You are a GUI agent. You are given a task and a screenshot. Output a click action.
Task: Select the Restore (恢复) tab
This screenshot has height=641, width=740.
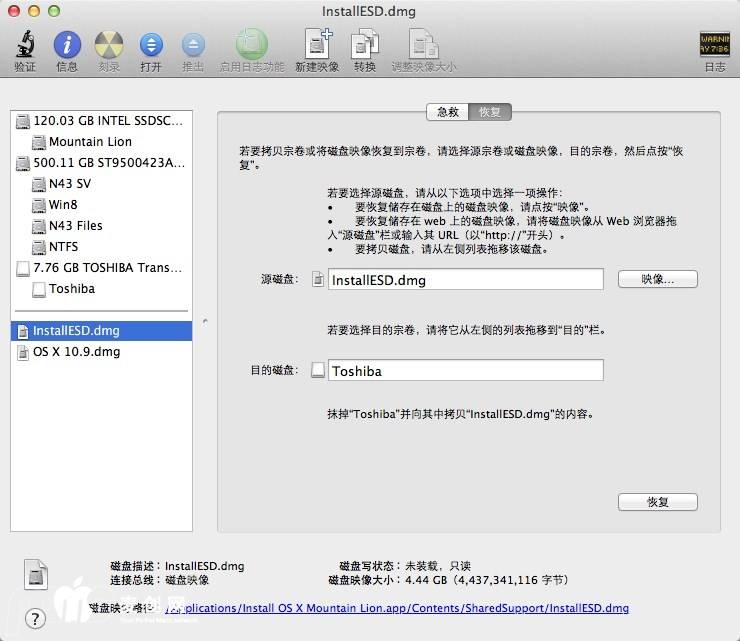click(x=490, y=112)
